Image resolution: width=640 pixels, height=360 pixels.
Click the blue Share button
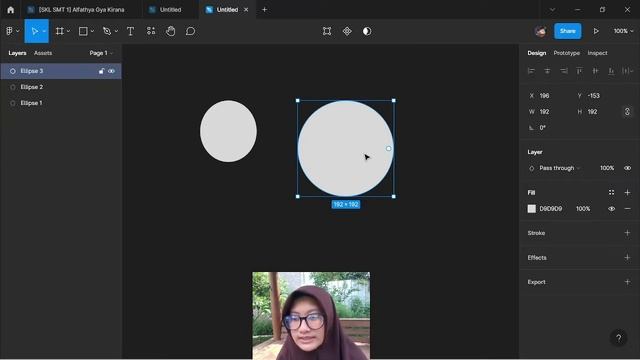tap(567, 31)
